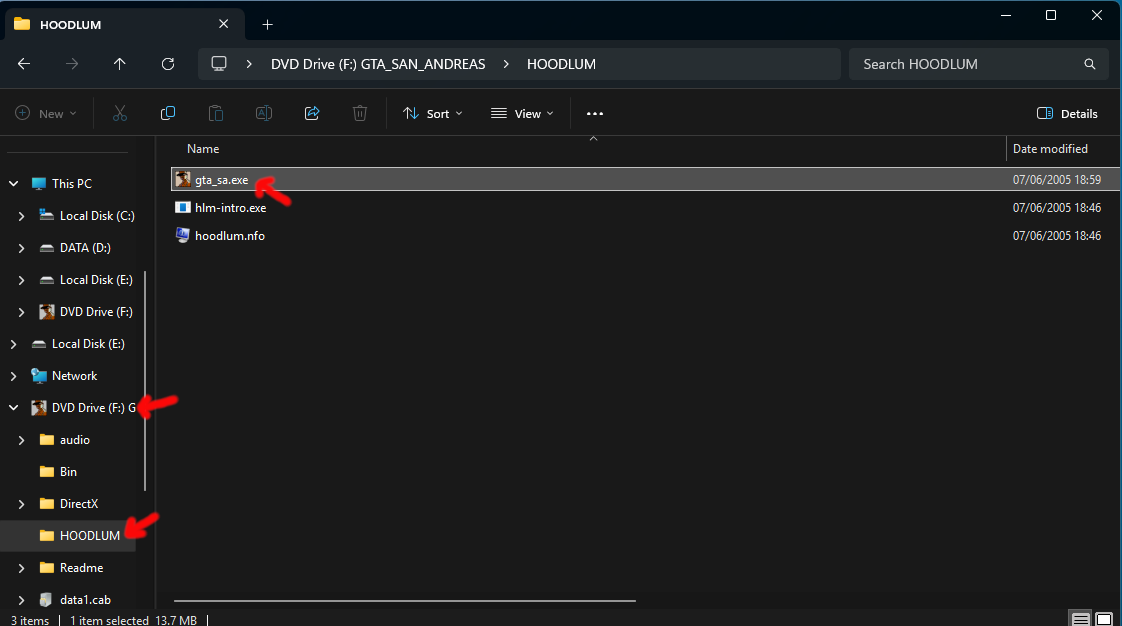Click the Share icon in toolbar
The width and height of the screenshot is (1122, 626).
[311, 113]
